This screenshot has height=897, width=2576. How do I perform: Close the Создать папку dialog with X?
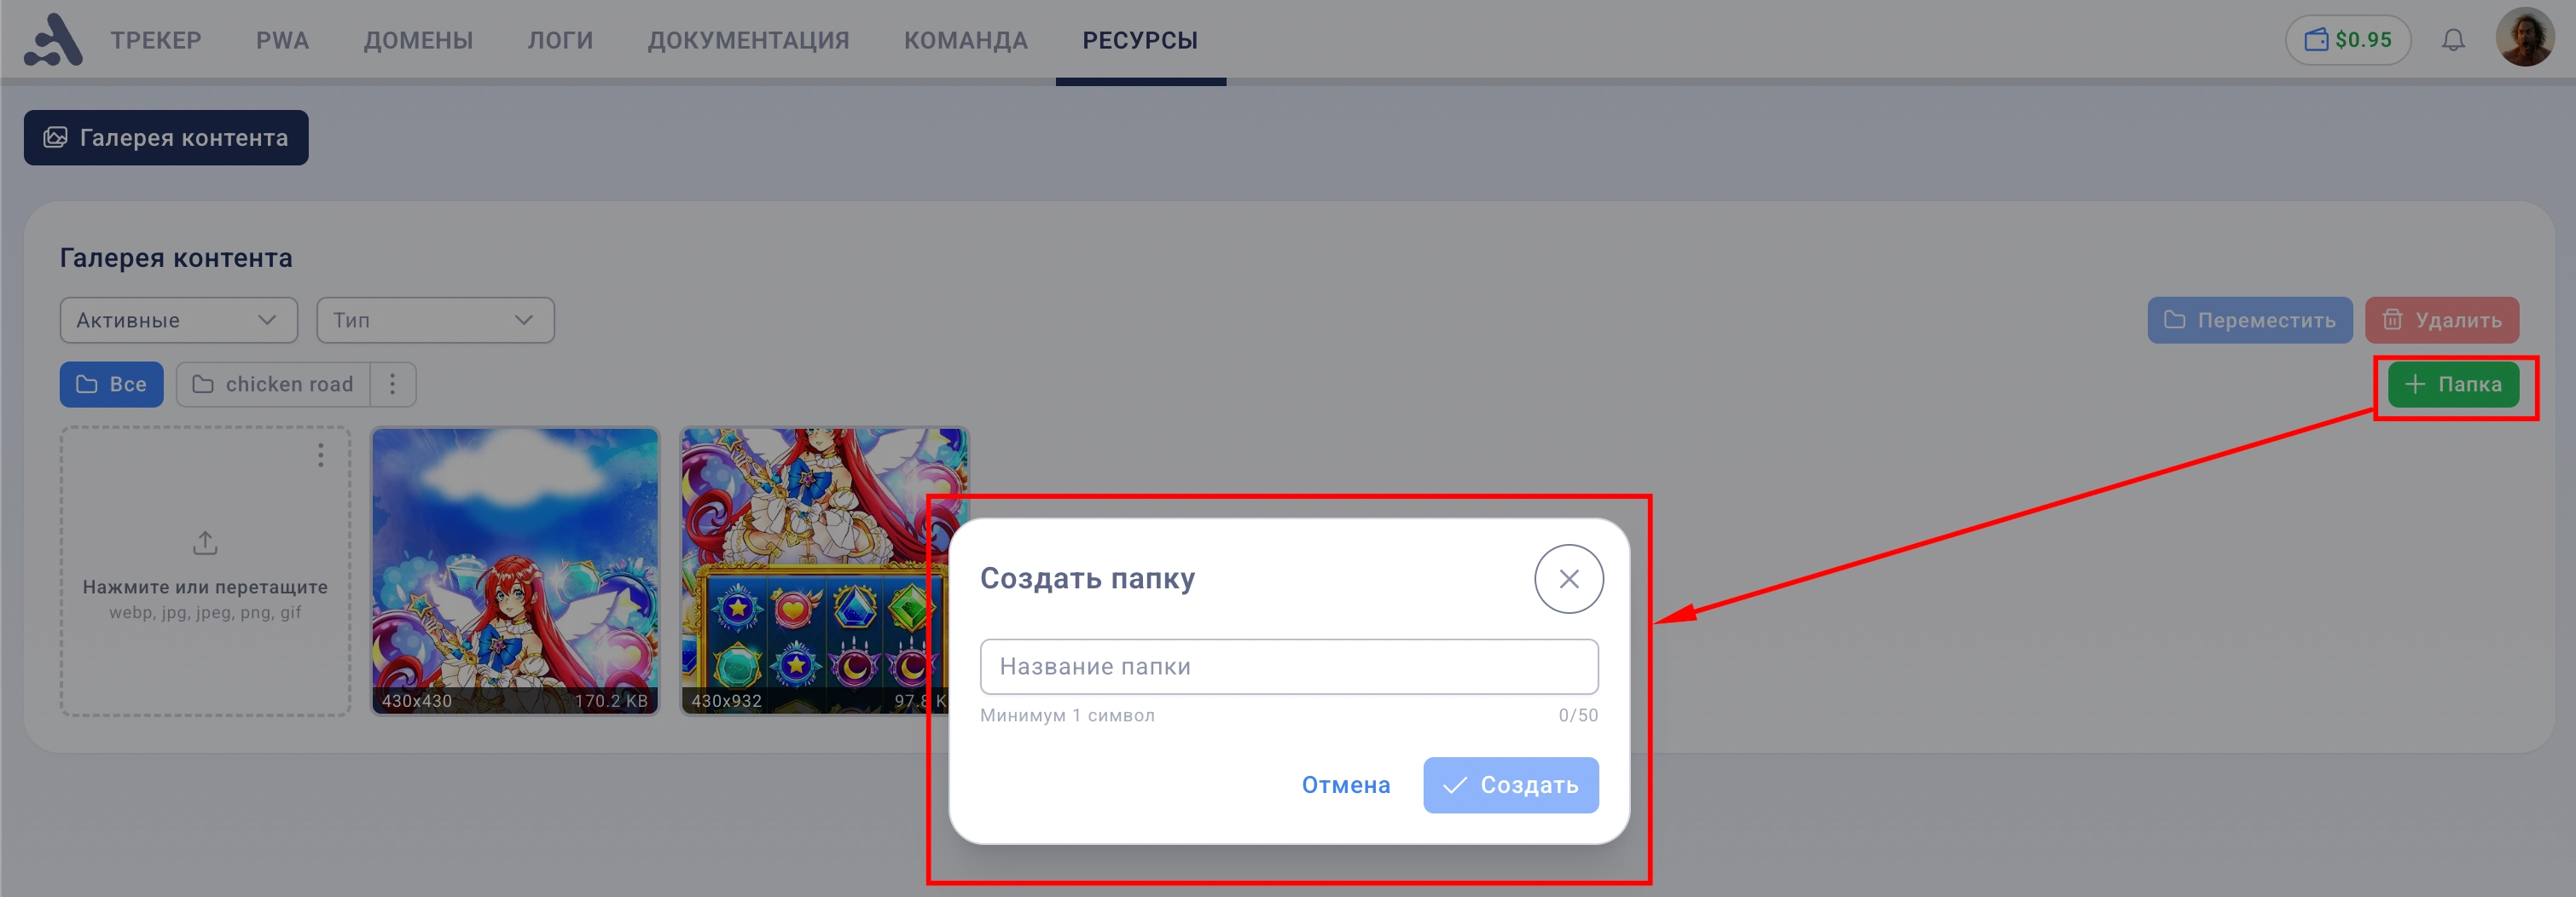[x=1568, y=578]
